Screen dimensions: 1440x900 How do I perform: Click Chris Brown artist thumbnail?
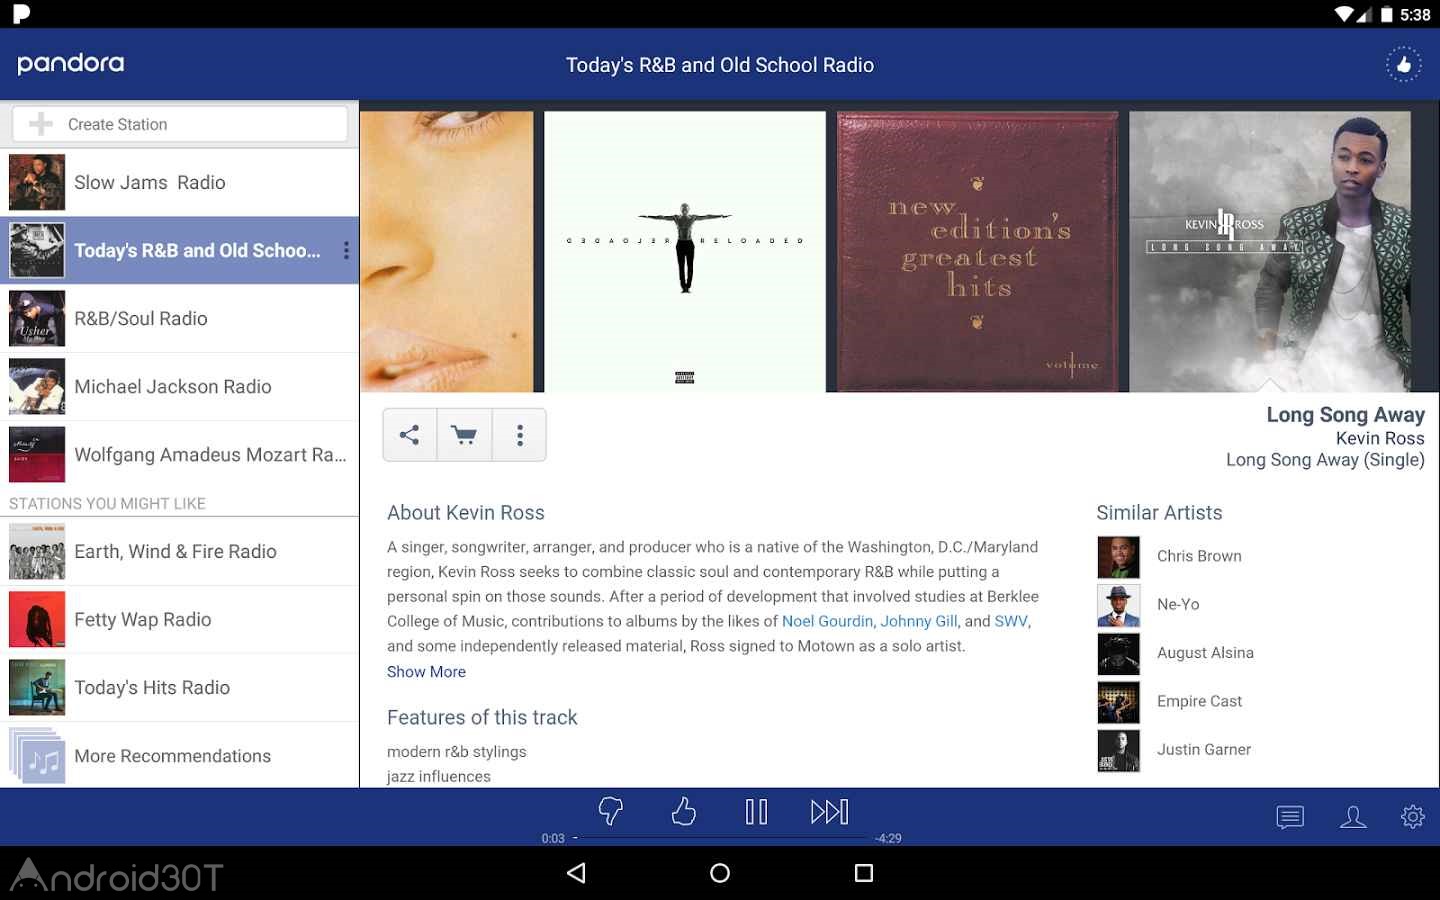pyautogui.click(x=1118, y=557)
